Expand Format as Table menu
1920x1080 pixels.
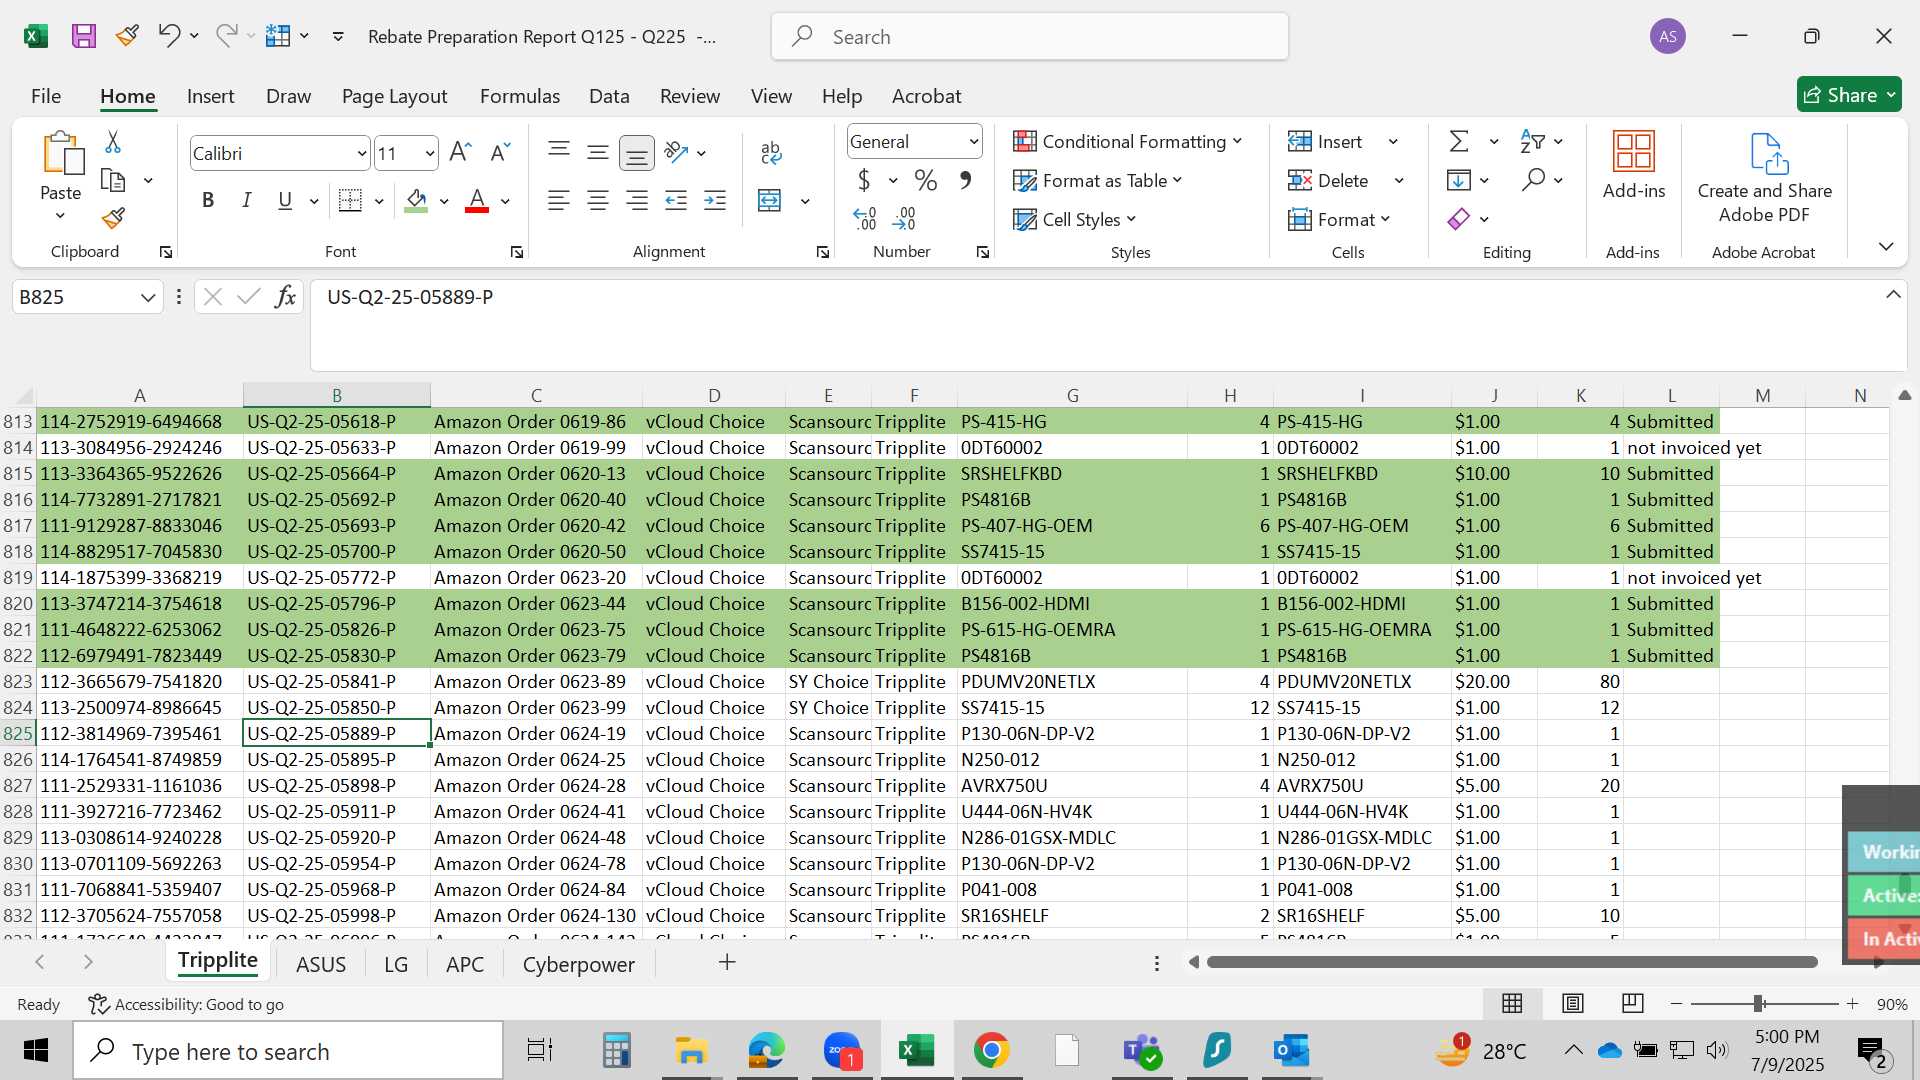(x=1097, y=181)
